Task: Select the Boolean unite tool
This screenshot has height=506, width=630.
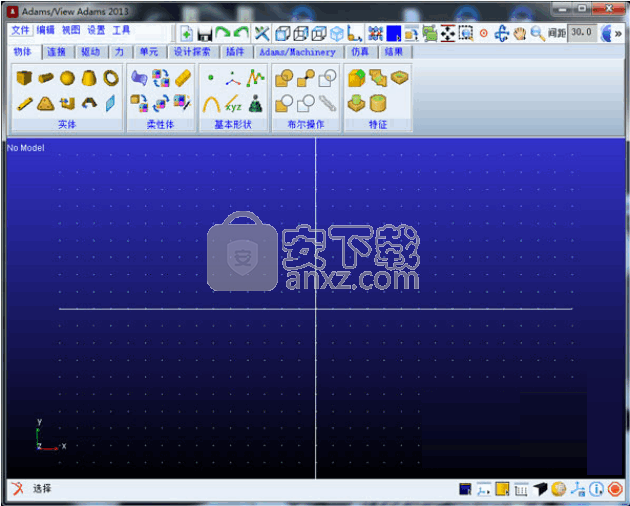Action: 284,78
